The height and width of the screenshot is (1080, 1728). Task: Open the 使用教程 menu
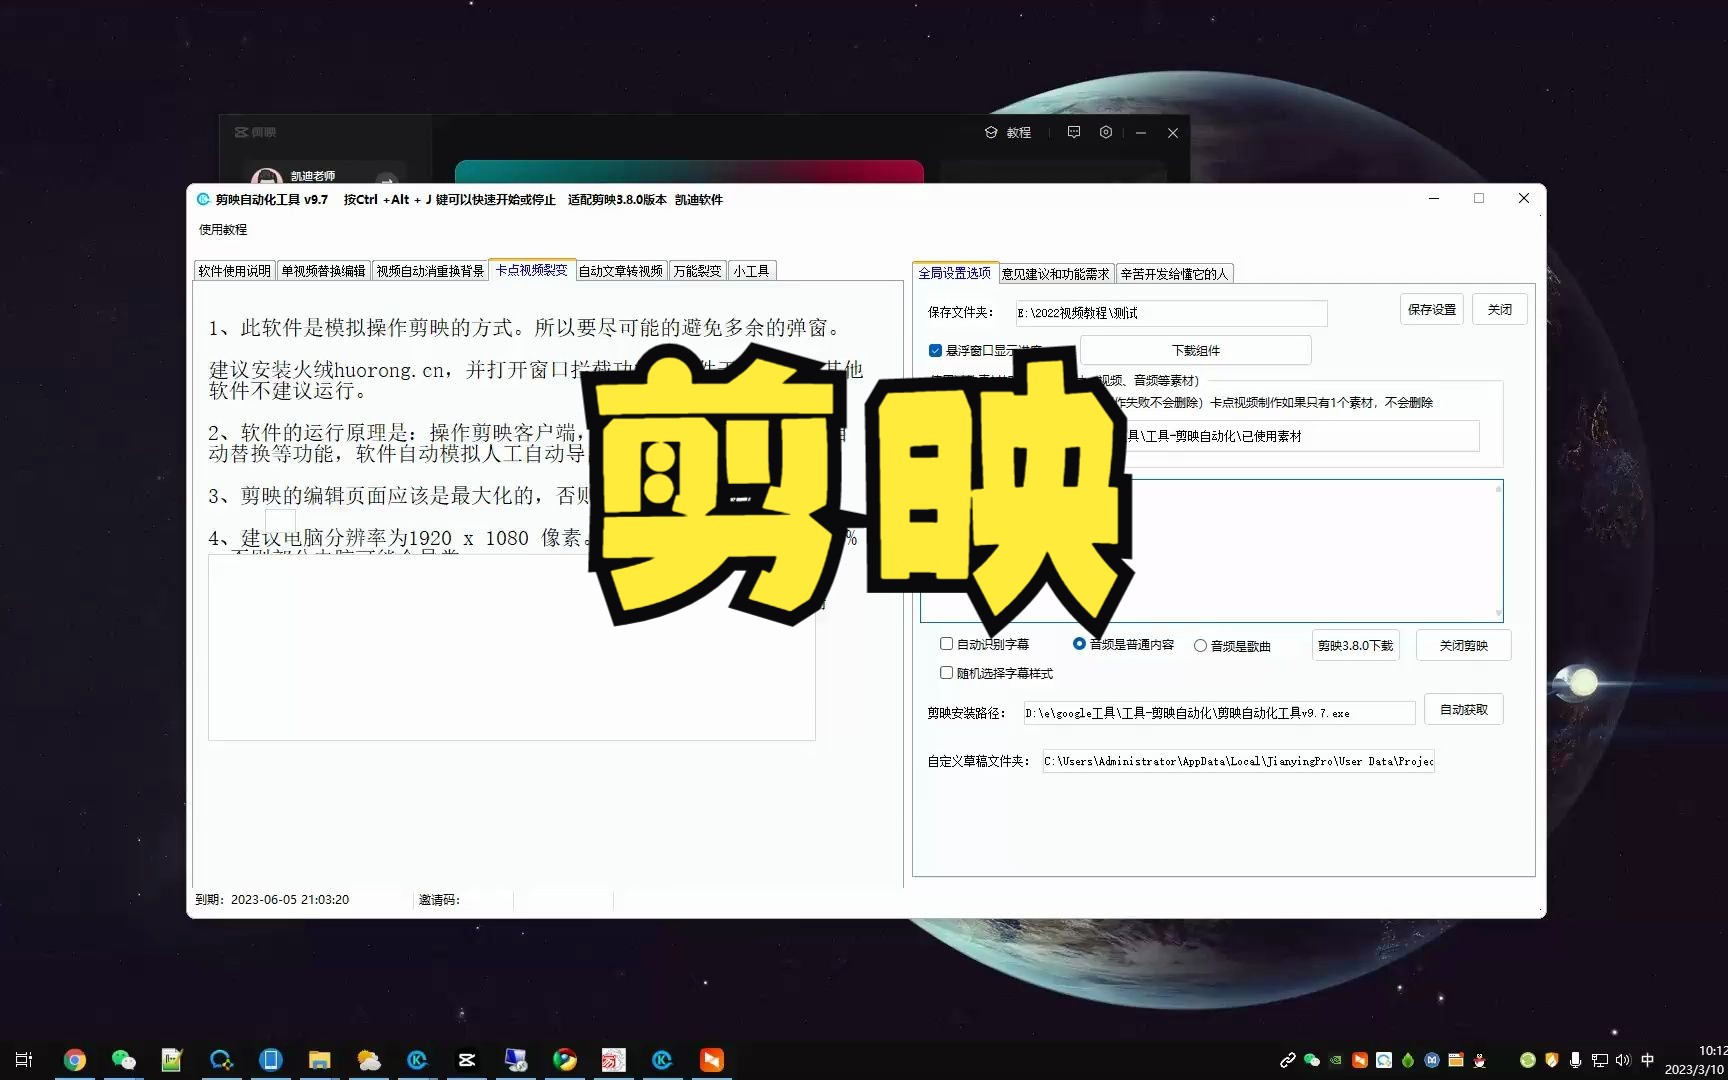pos(223,229)
